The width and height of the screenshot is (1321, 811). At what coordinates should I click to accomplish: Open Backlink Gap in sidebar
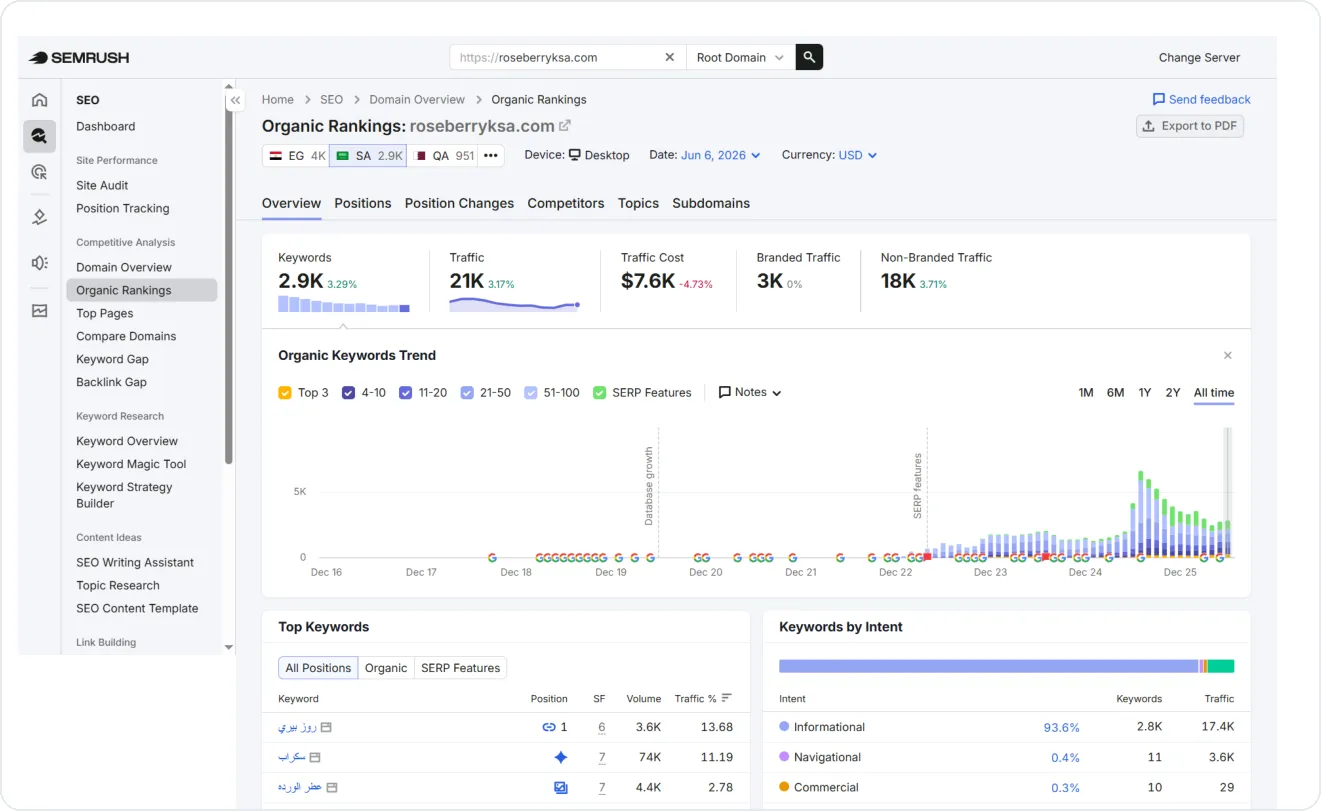pyautogui.click(x=111, y=382)
